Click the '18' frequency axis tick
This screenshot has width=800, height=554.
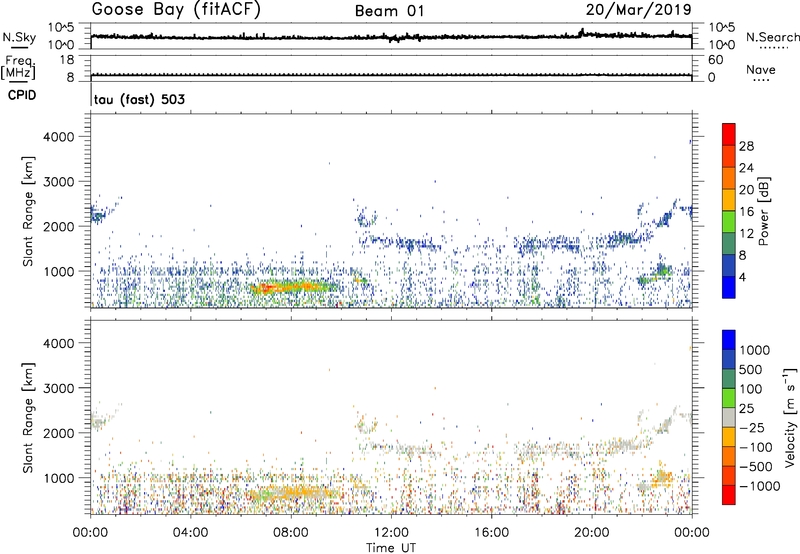tap(67, 60)
